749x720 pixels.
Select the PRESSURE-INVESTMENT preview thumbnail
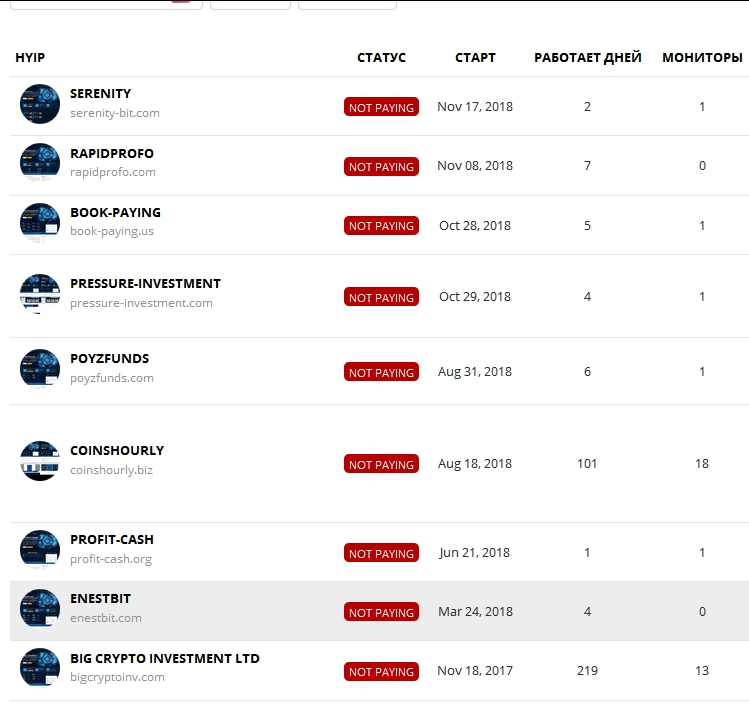click(40, 294)
